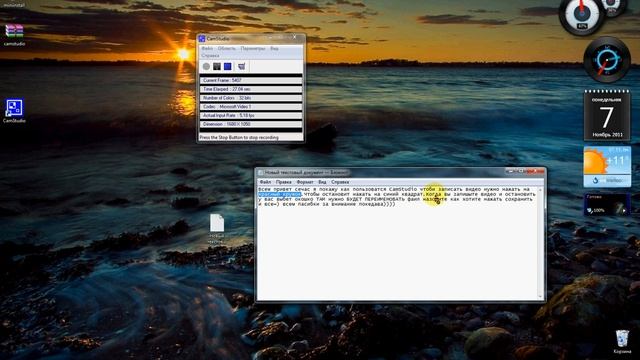Click the highlighted text 'красный кружок' in Notepad
Viewport: 640px width, 360px height.
280,194
